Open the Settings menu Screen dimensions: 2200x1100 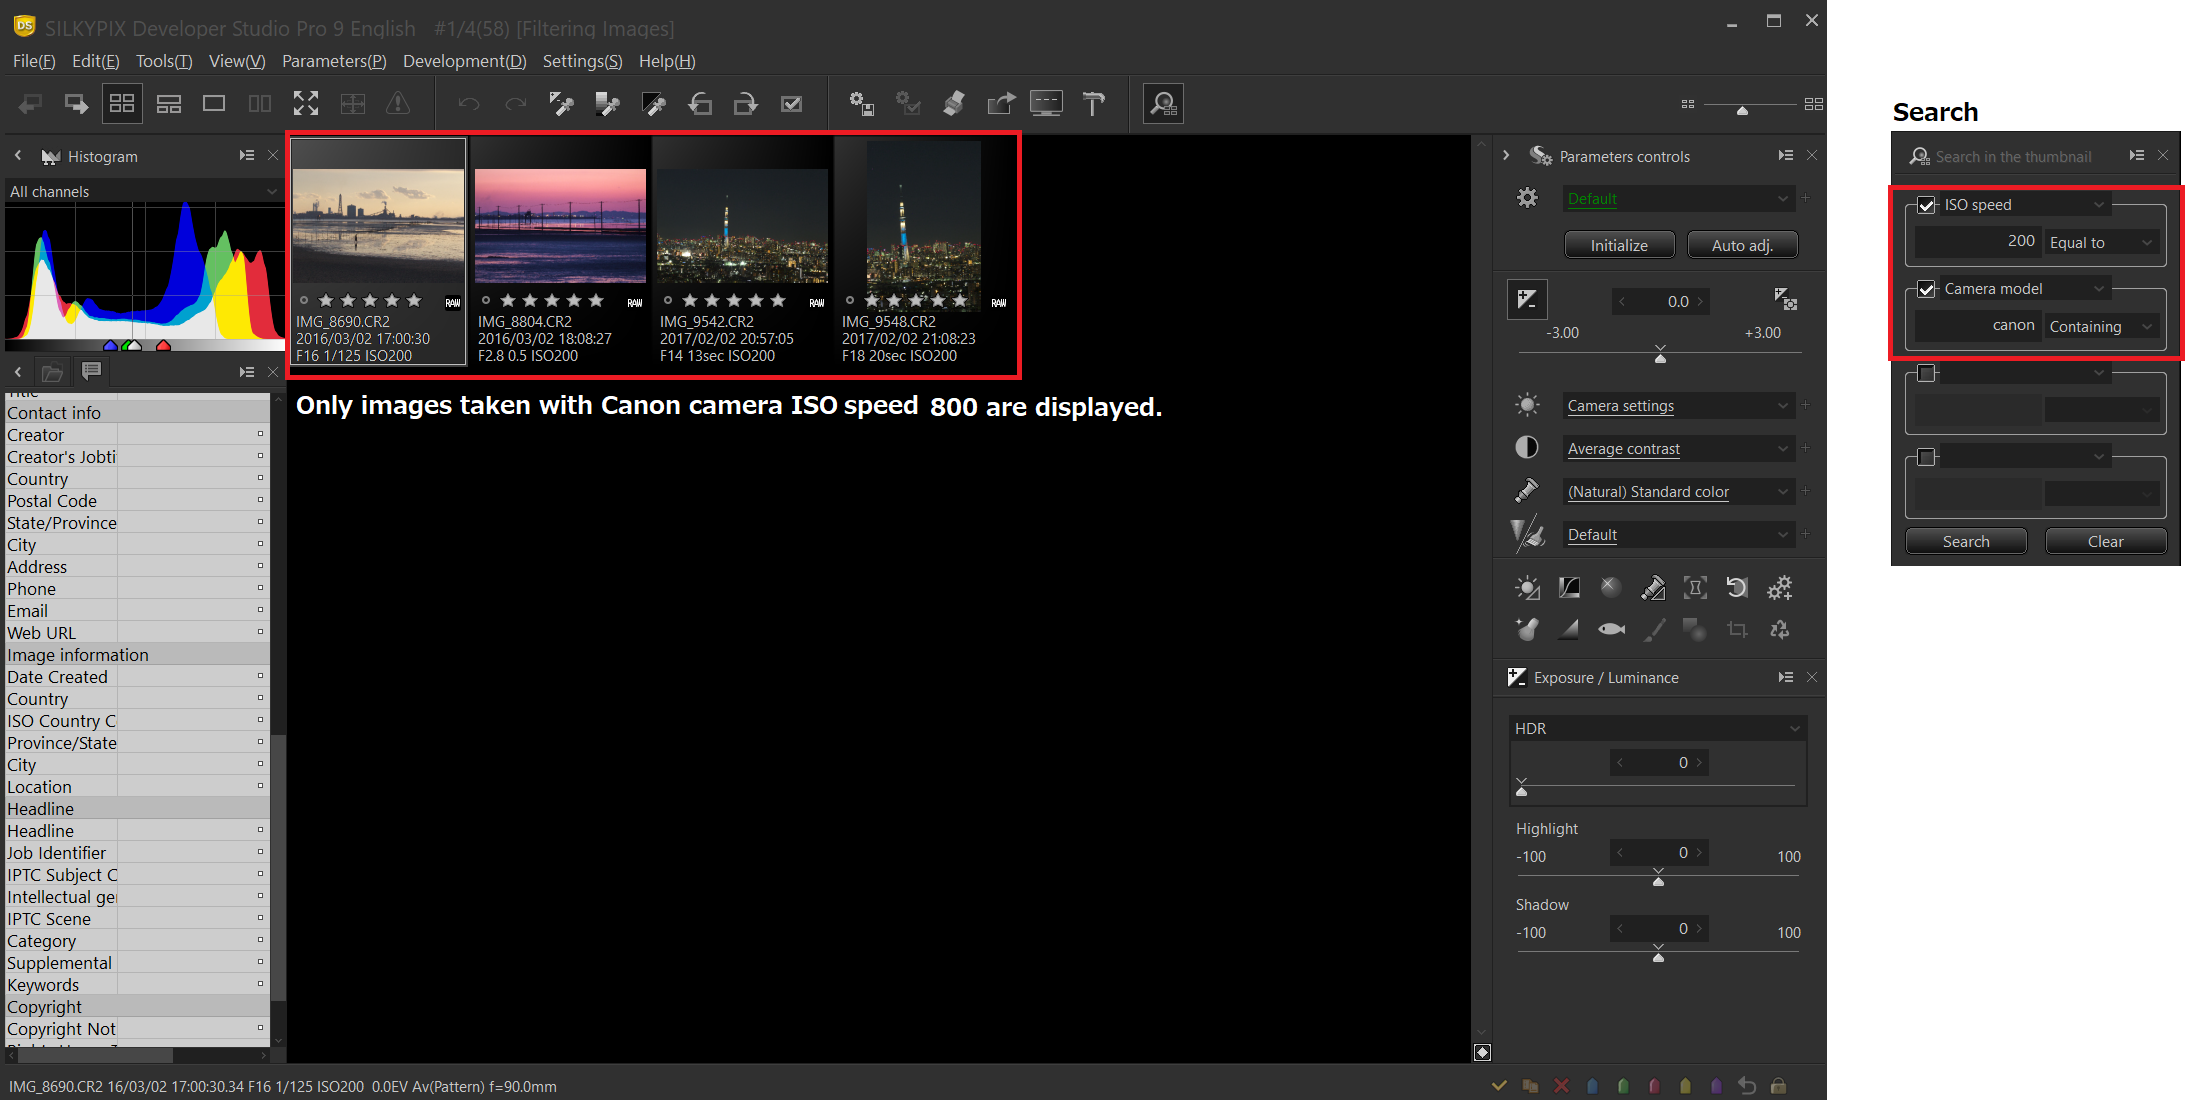(582, 61)
